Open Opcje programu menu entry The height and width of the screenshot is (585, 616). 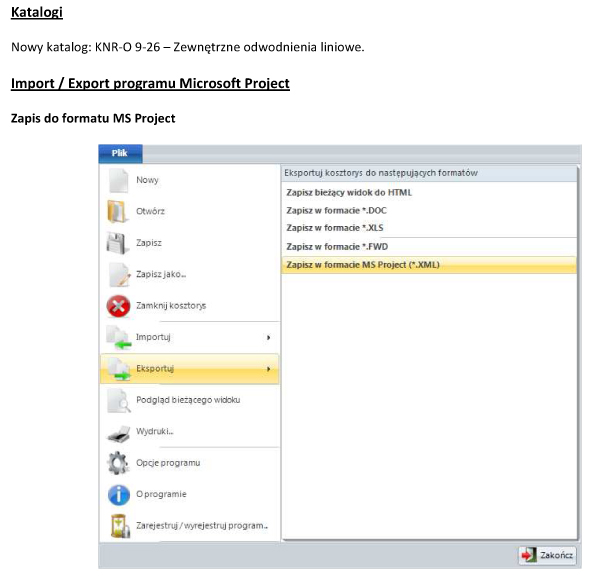coord(190,463)
